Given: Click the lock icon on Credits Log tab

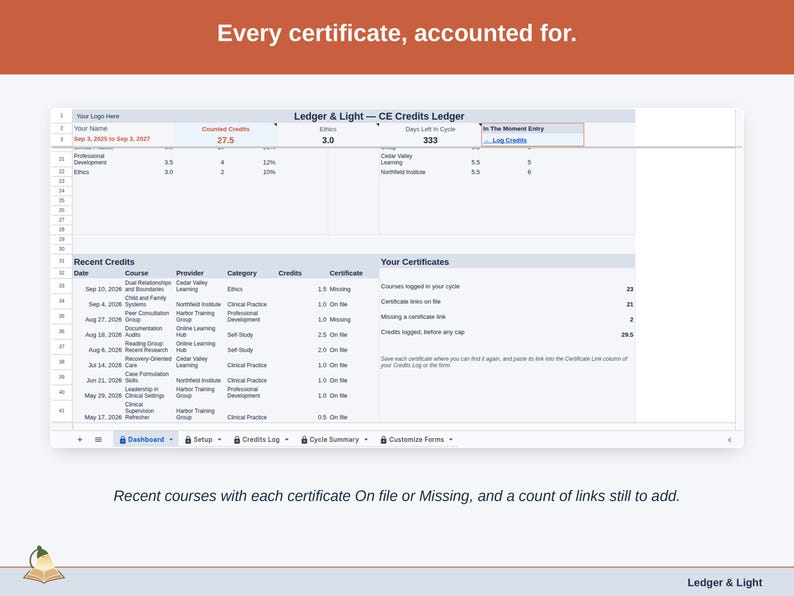Looking at the screenshot, I should coord(236,440).
